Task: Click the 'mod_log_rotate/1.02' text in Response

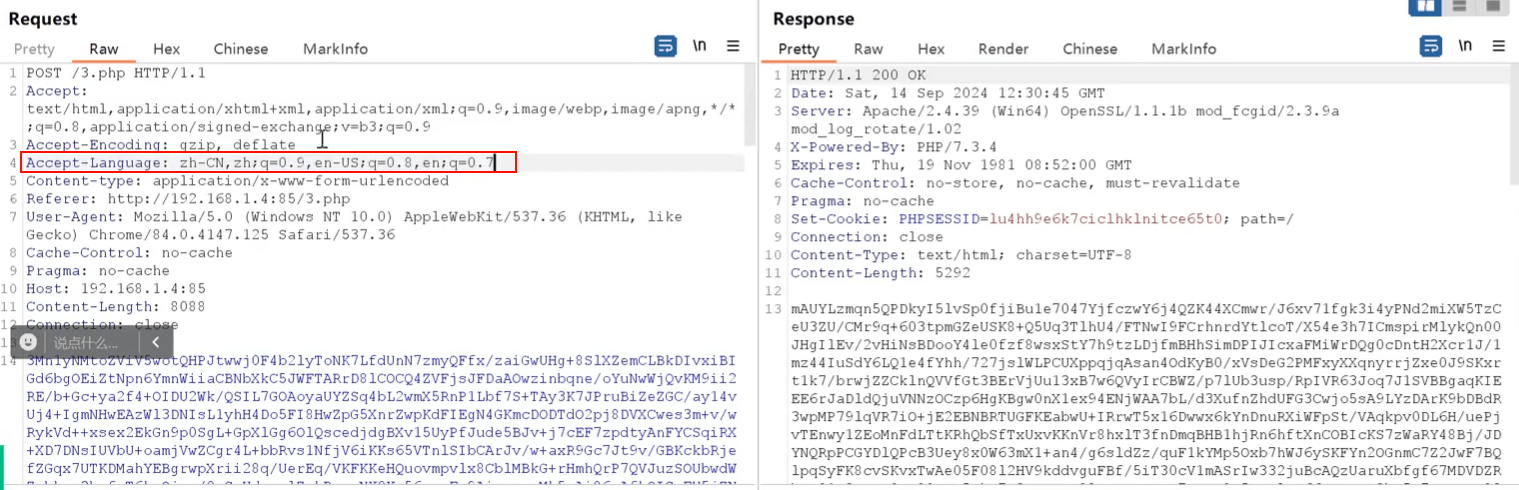Action: point(875,129)
